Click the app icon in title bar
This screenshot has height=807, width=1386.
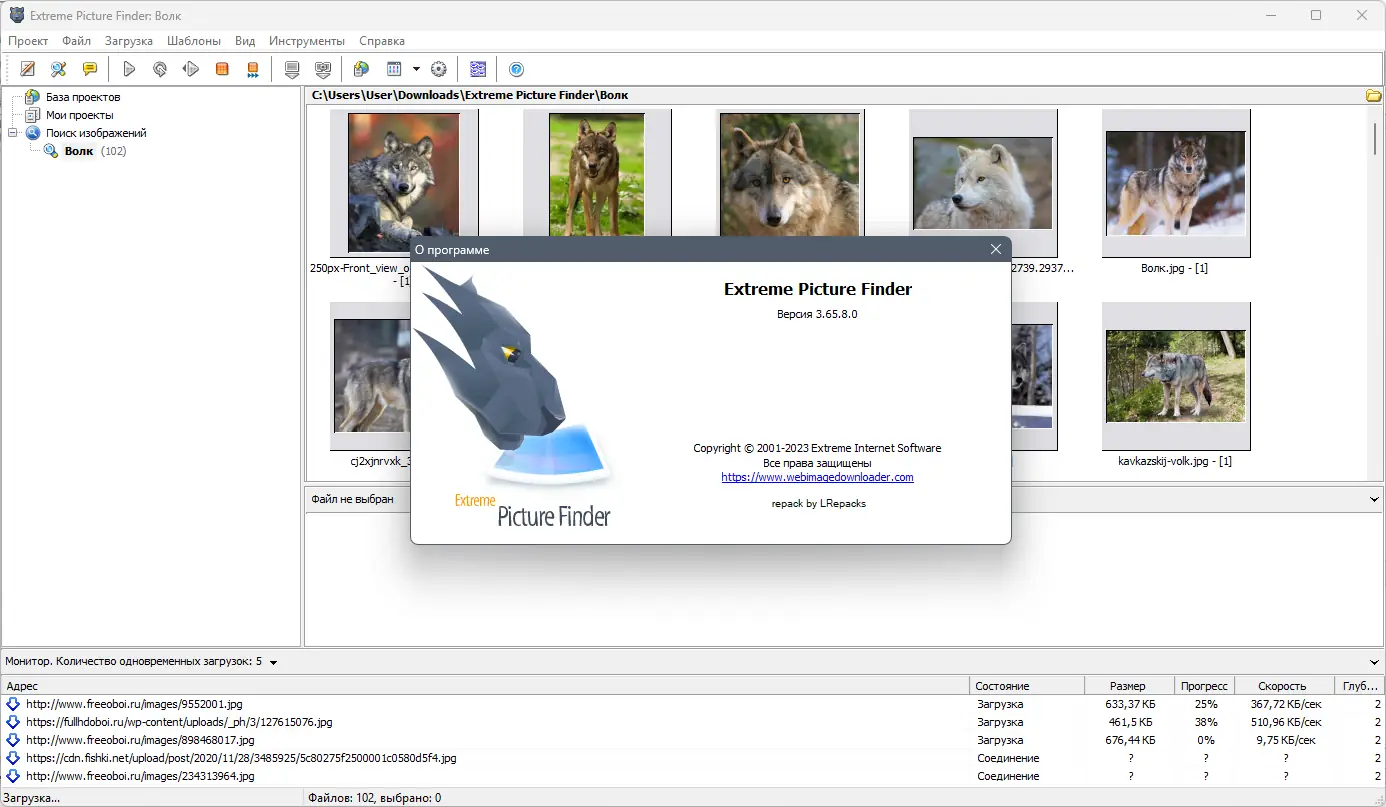pyautogui.click(x=17, y=16)
